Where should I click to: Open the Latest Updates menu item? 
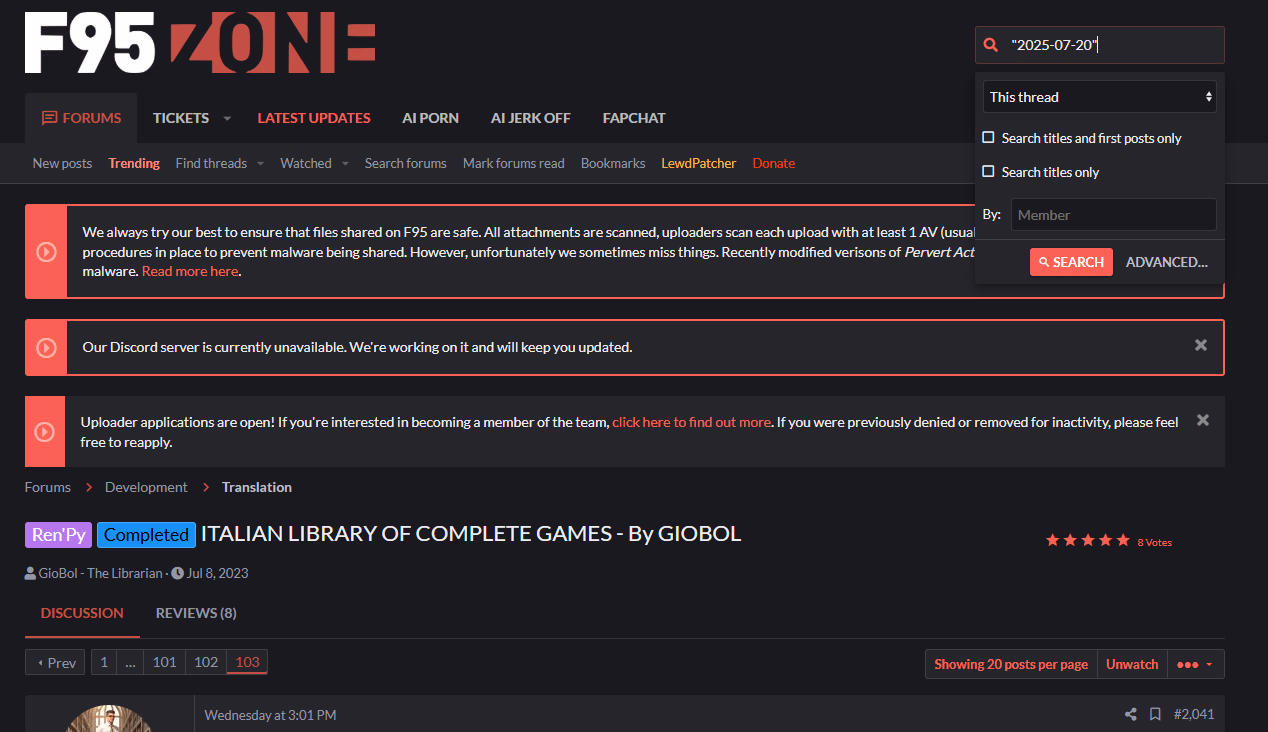click(x=314, y=118)
